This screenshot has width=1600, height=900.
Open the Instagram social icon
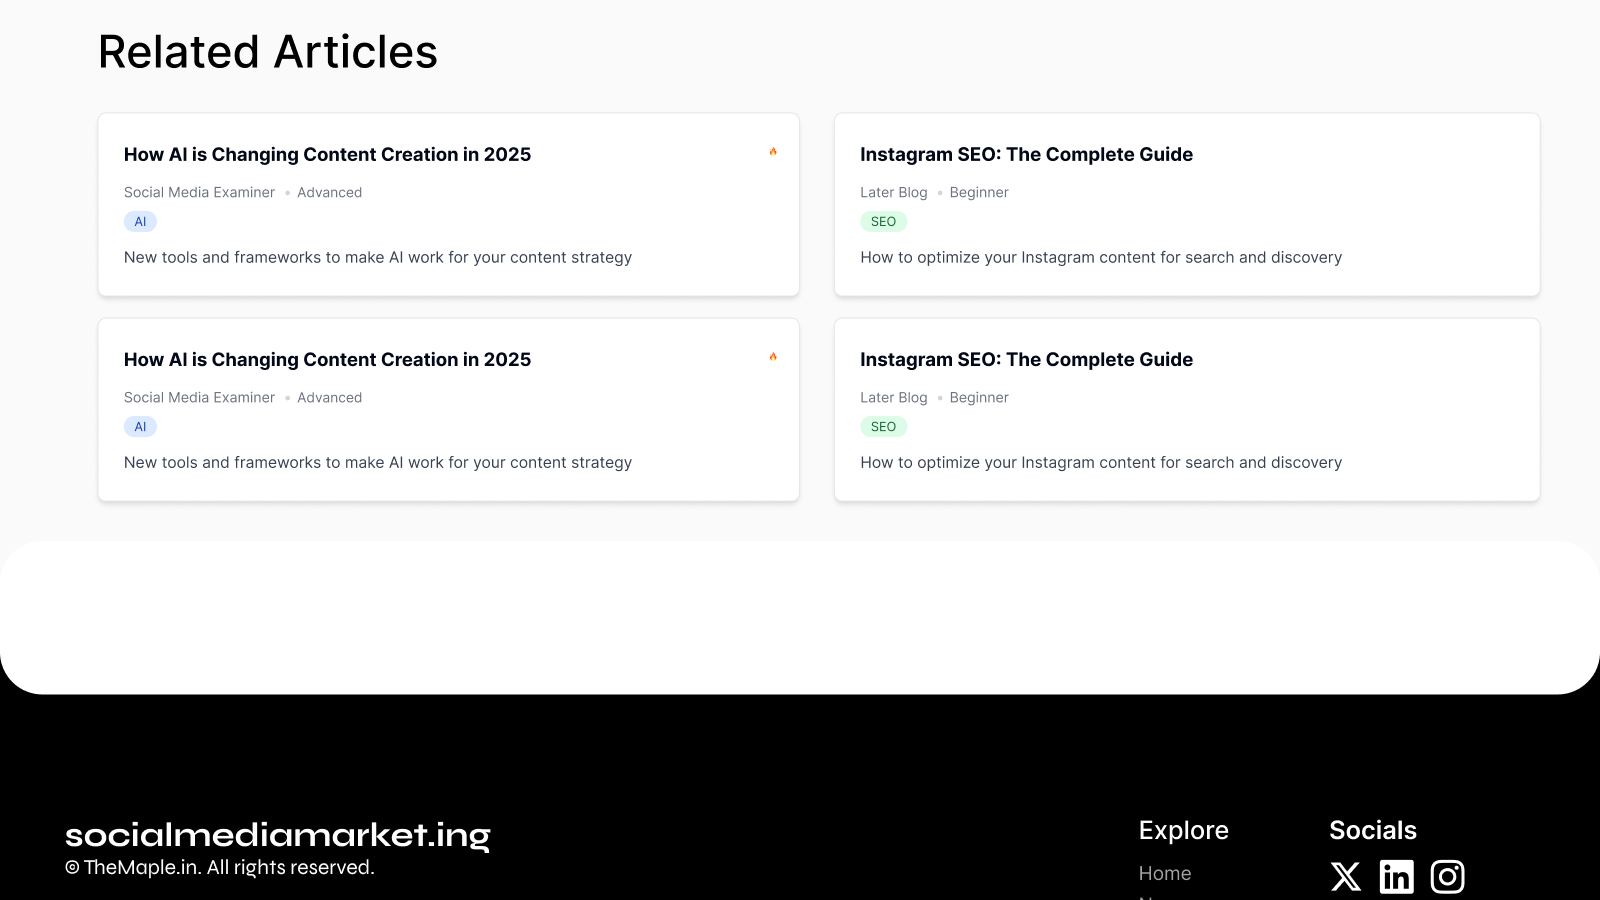1447,877
